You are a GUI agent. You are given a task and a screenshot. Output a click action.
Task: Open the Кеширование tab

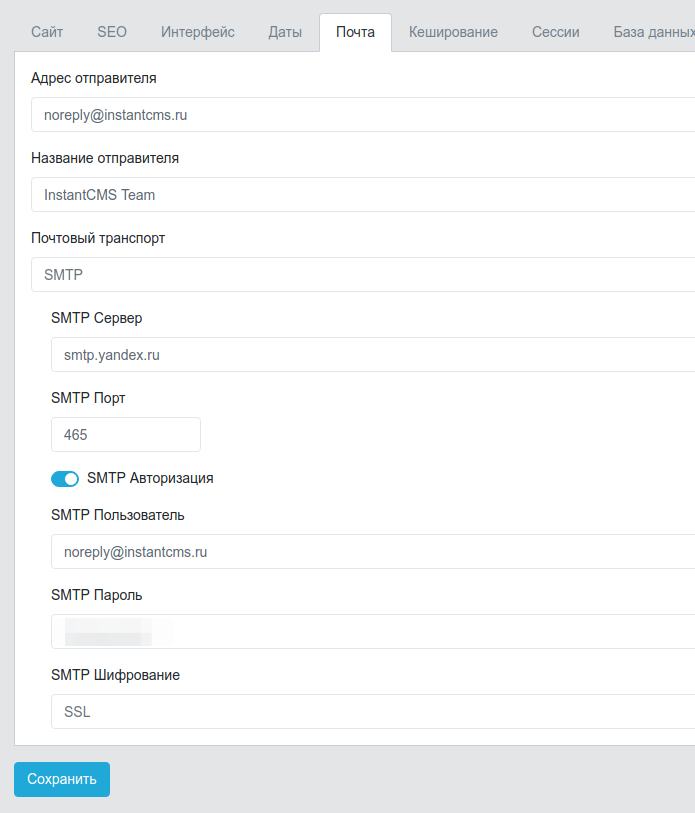tap(453, 31)
